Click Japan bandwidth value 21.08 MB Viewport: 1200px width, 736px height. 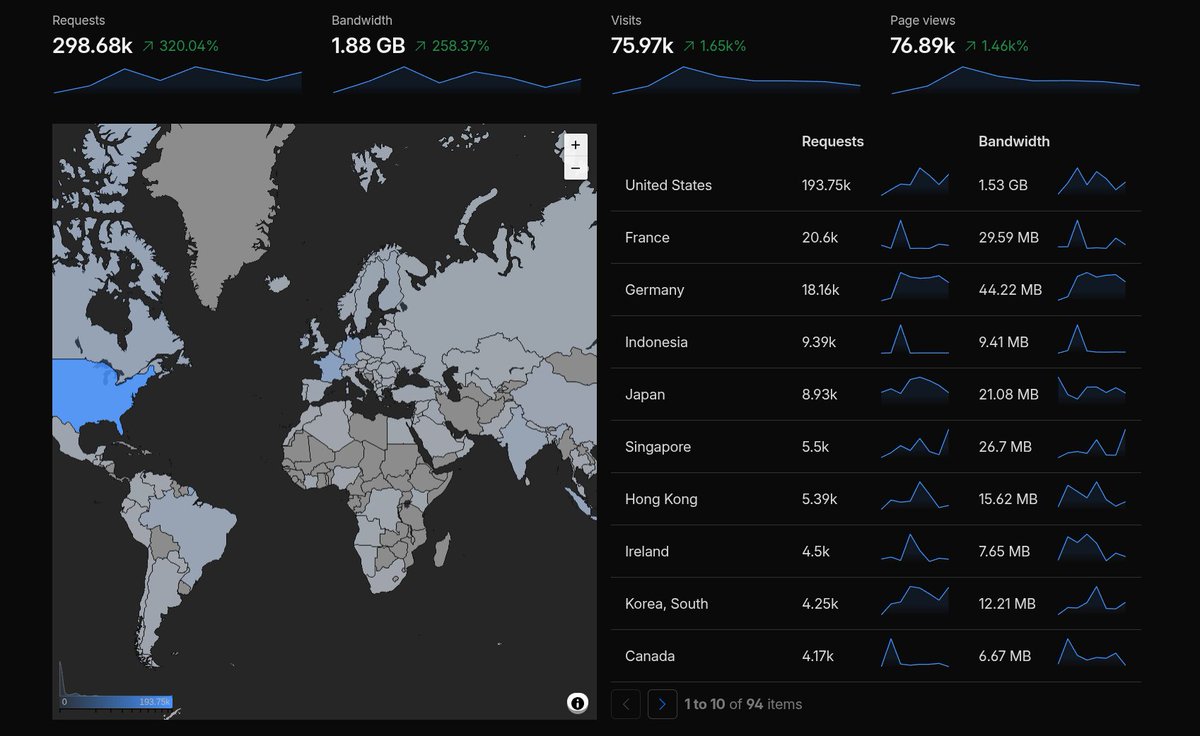(x=1008, y=394)
